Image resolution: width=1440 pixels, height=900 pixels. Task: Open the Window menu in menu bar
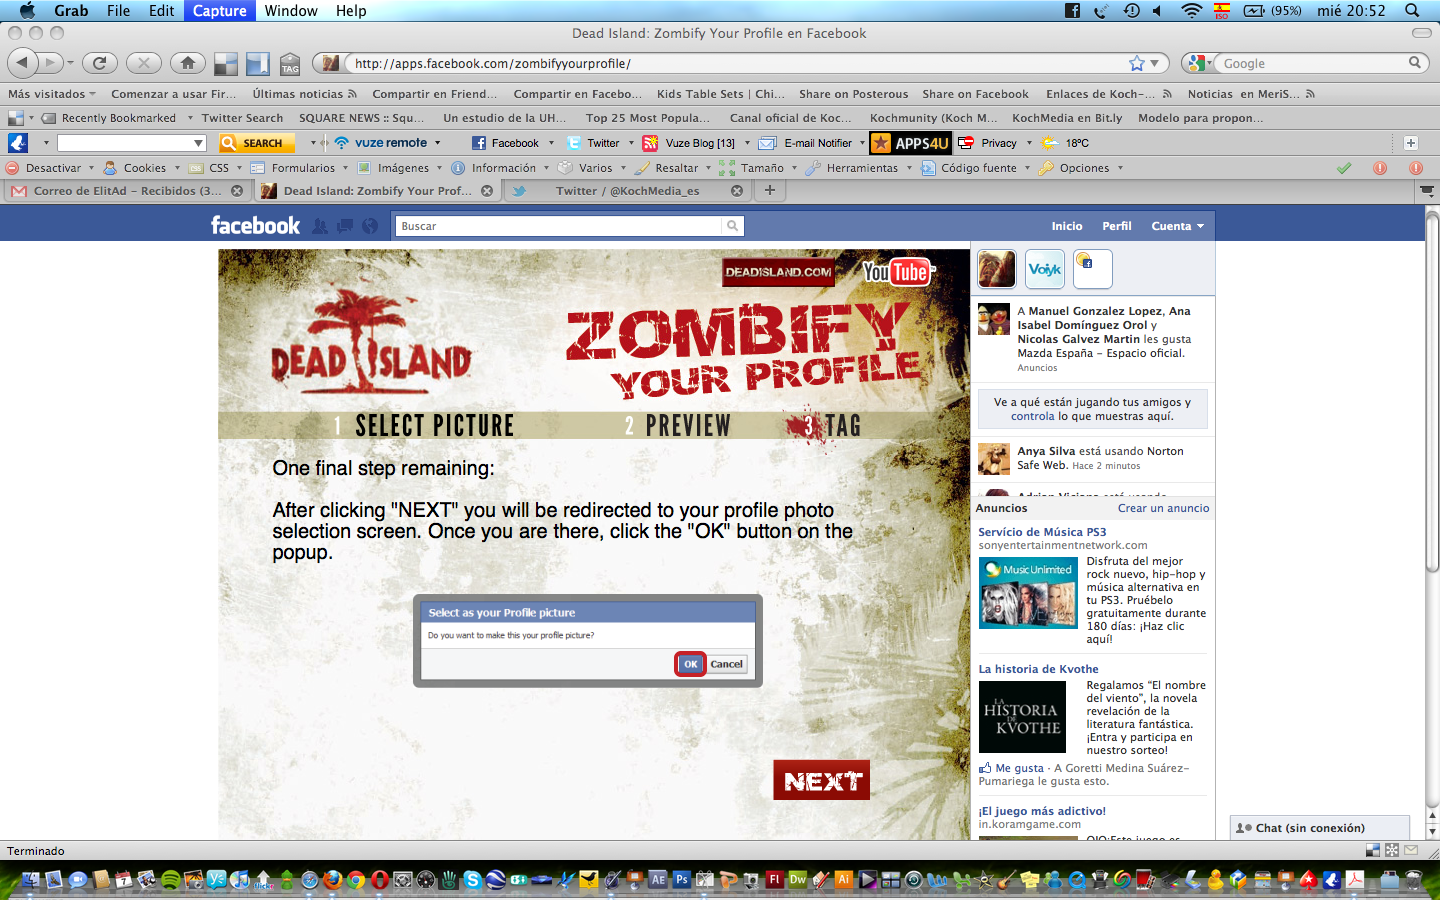point(291,11)
